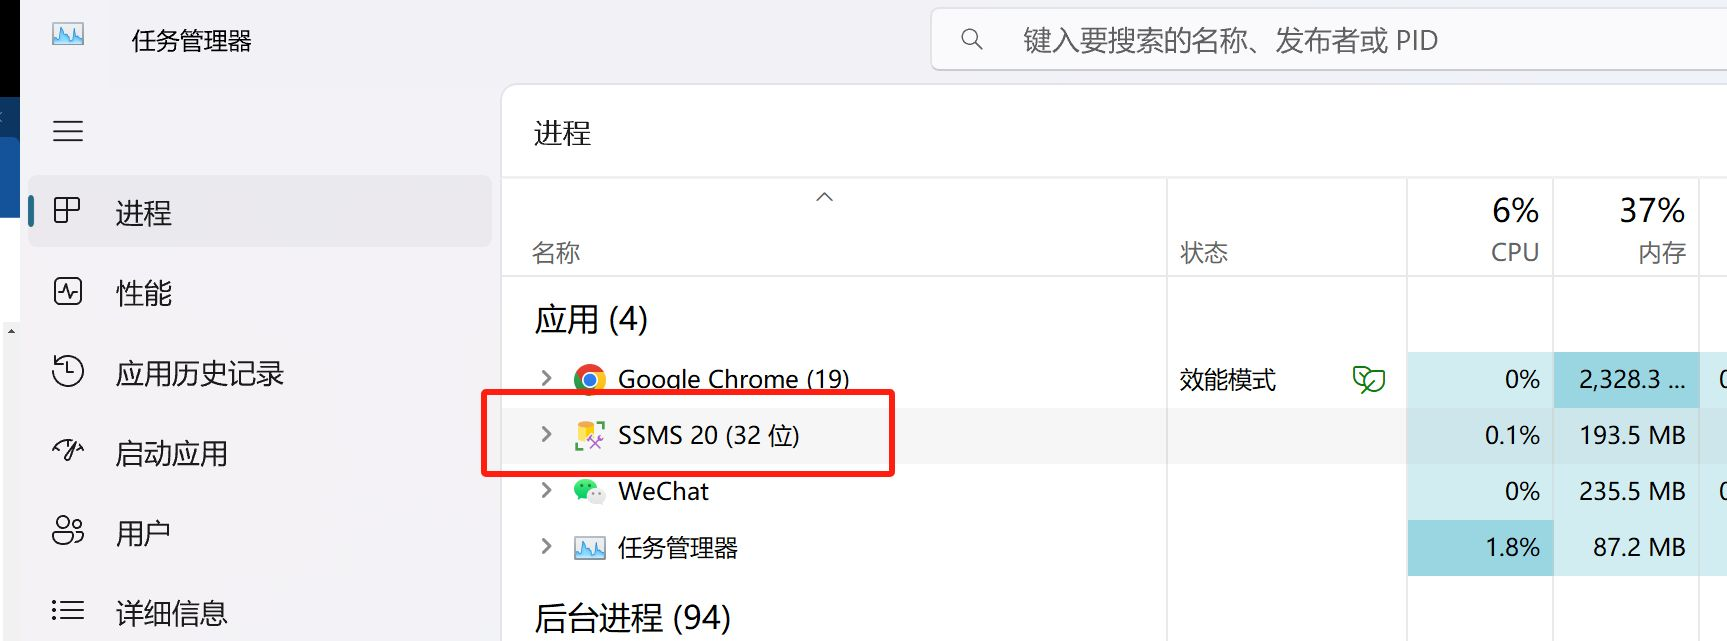This screenshot has height=641, width=1727.
Task: Expand the SSMS 20 (32 位) process
Action: [546, 434]
